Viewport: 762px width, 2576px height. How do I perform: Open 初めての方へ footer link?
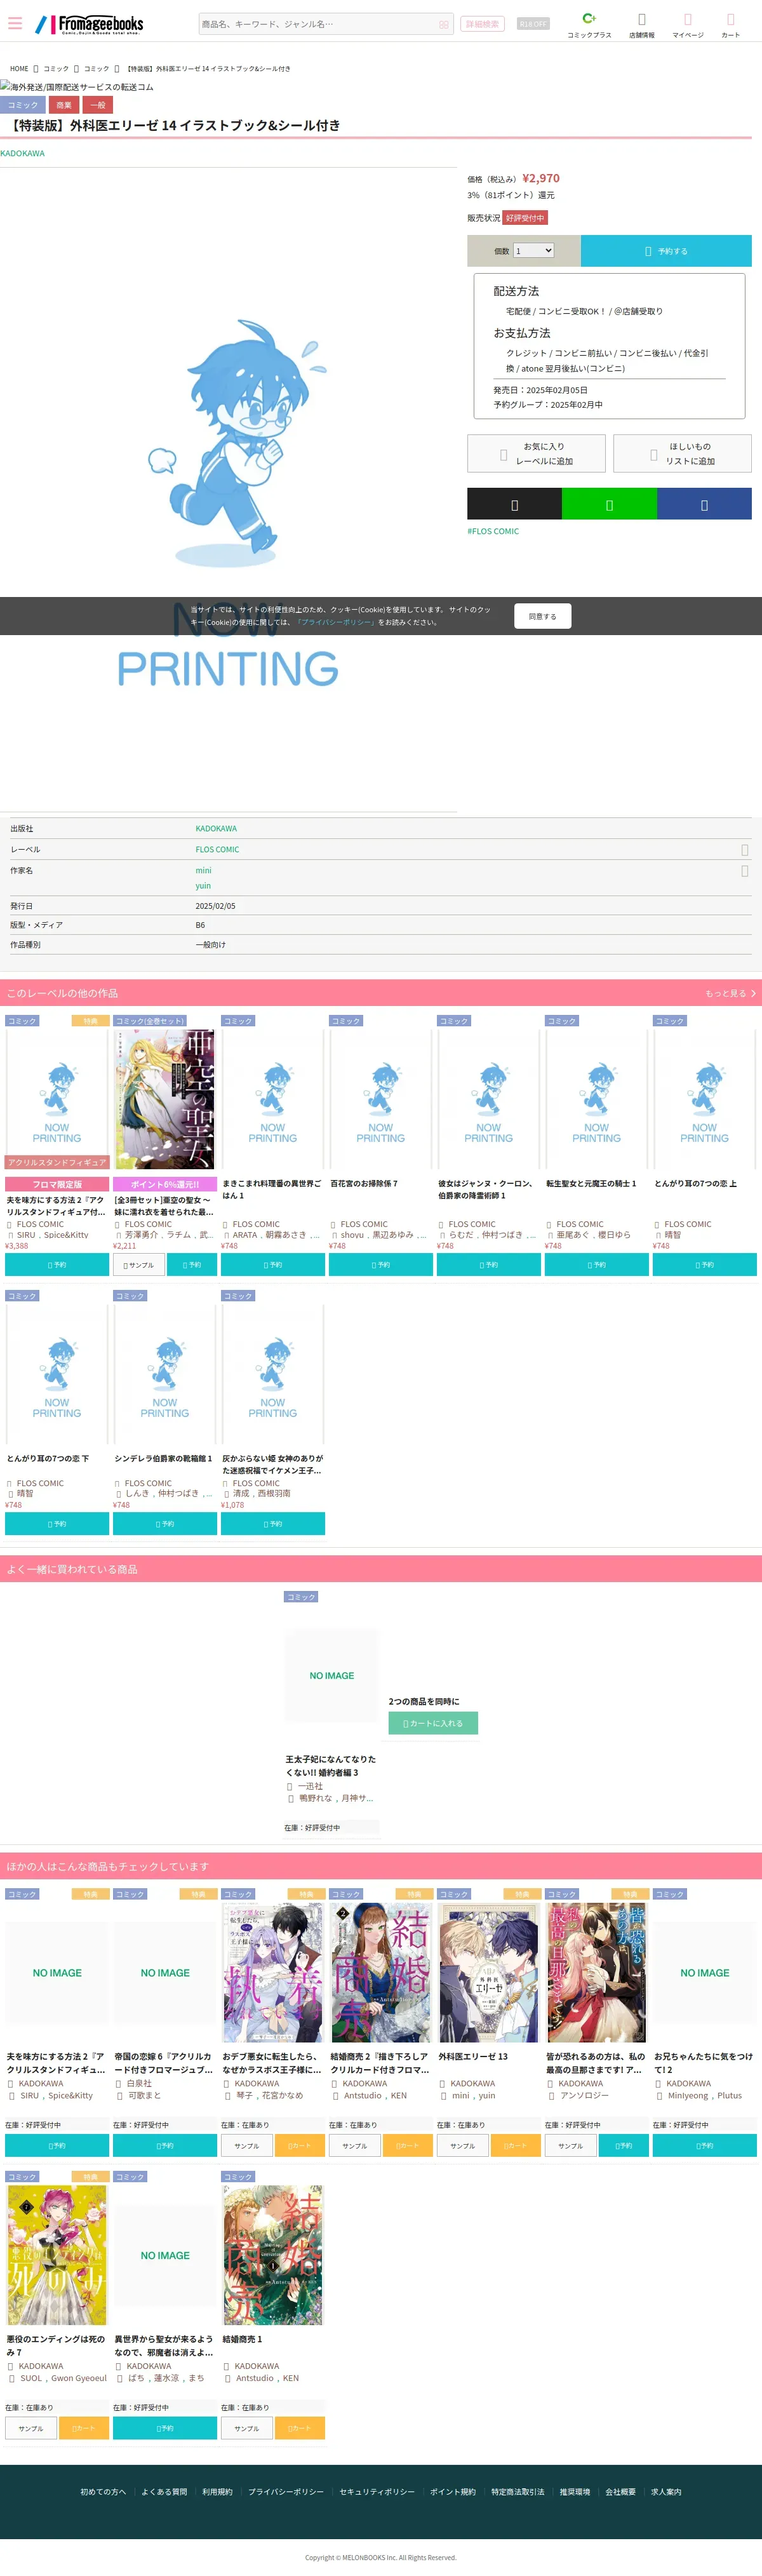click(103, 2492)
